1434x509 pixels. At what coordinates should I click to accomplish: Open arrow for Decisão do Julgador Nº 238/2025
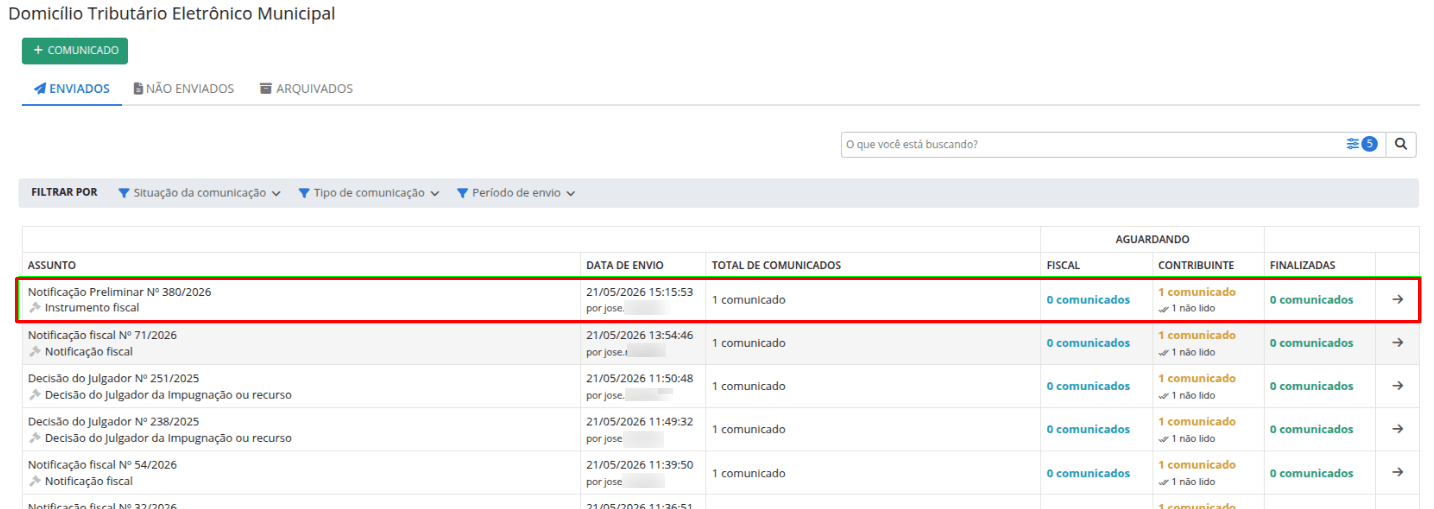pos(1398,429)
